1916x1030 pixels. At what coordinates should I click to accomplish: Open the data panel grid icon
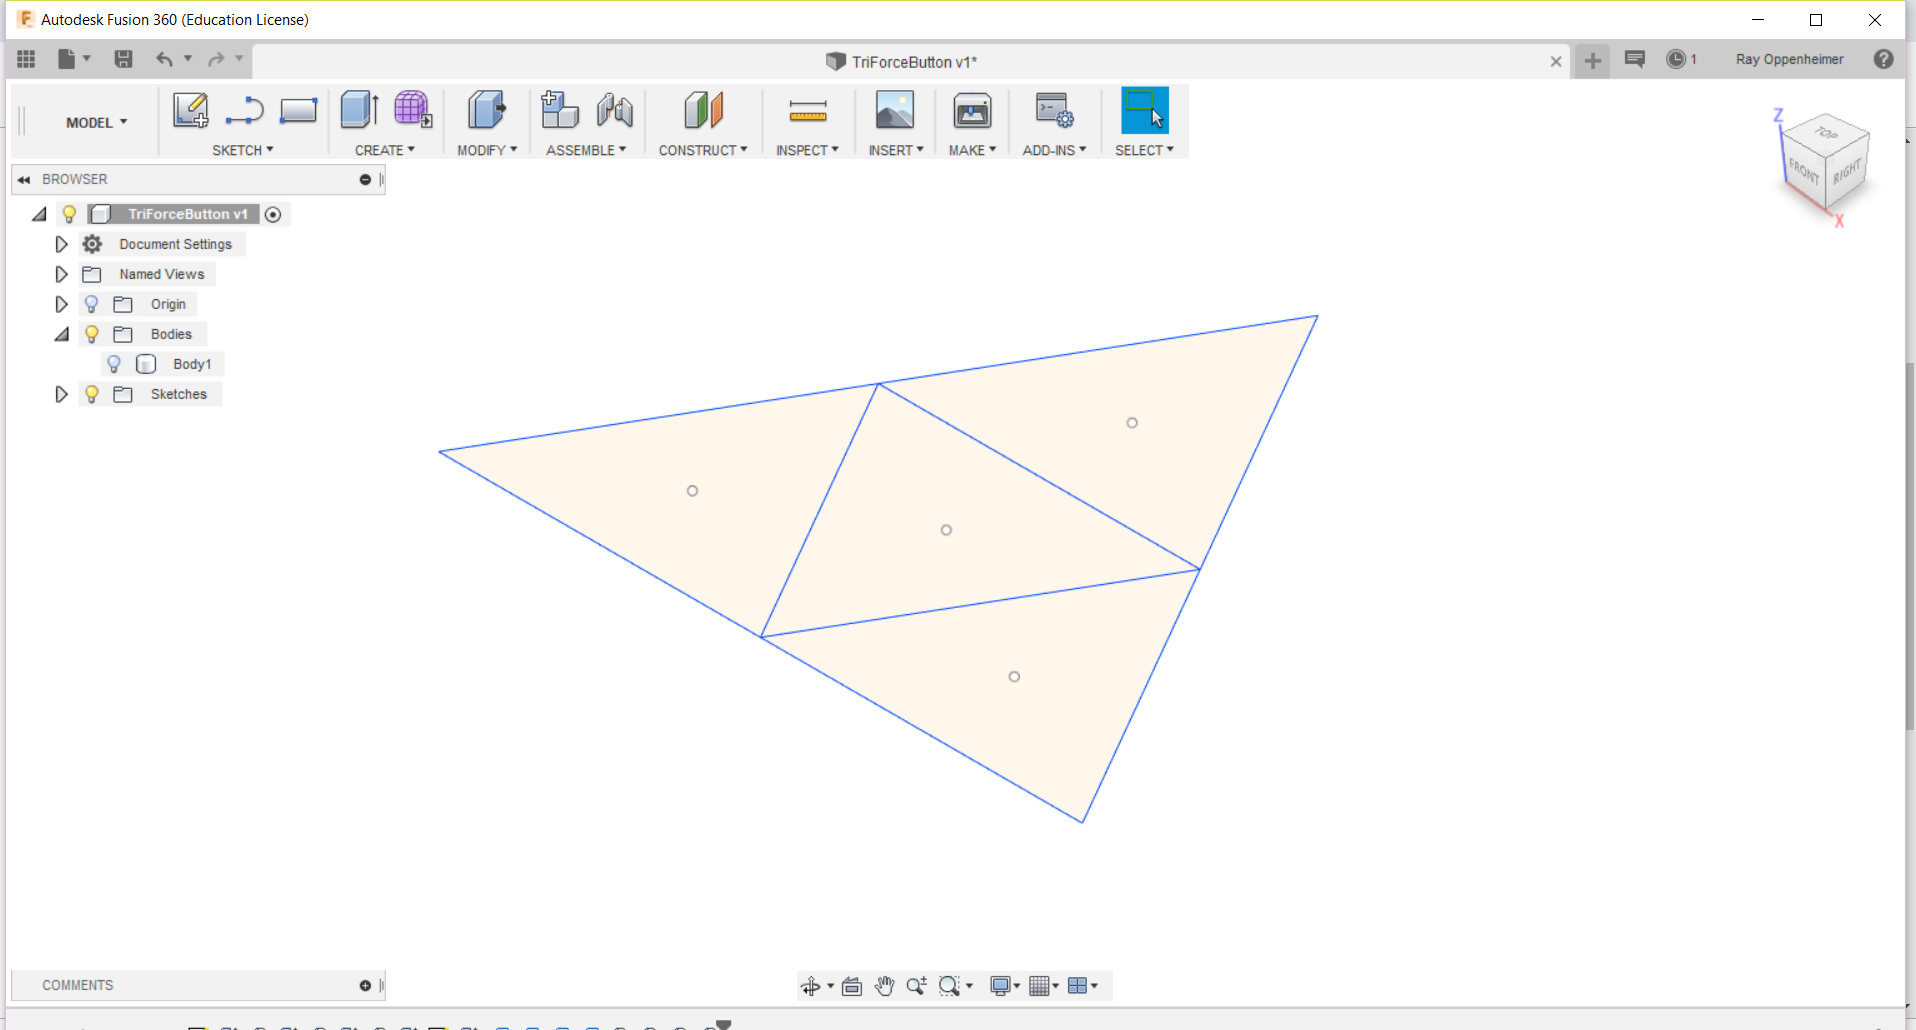coord(26,59)
